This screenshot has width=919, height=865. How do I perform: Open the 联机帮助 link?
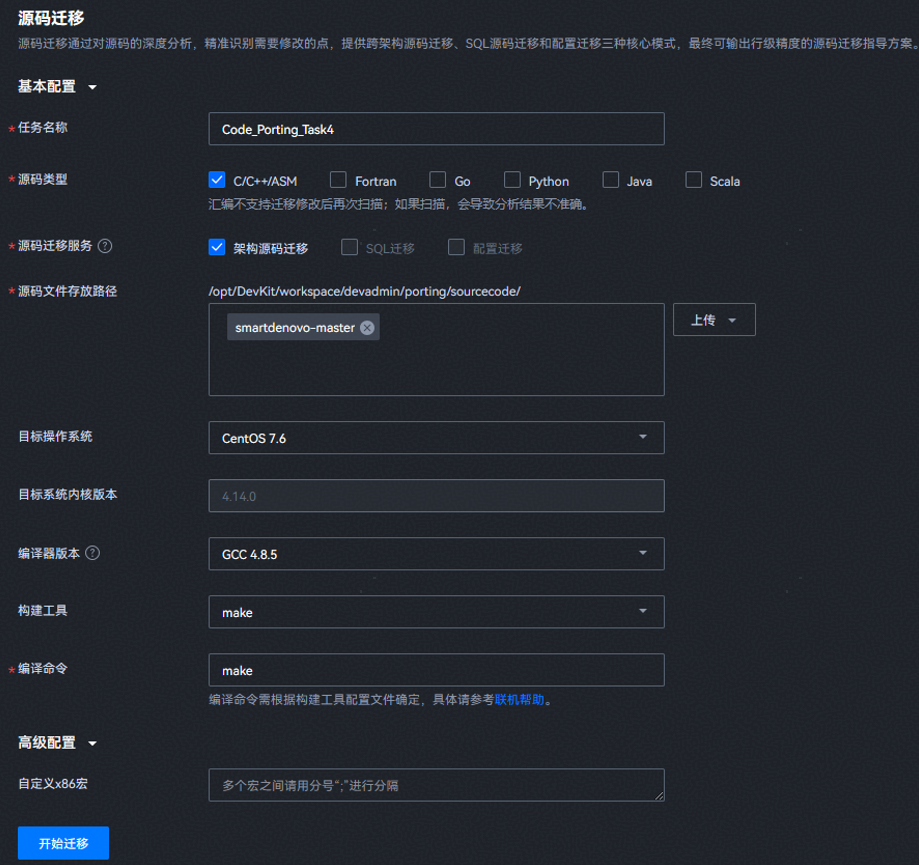[519, 700]
